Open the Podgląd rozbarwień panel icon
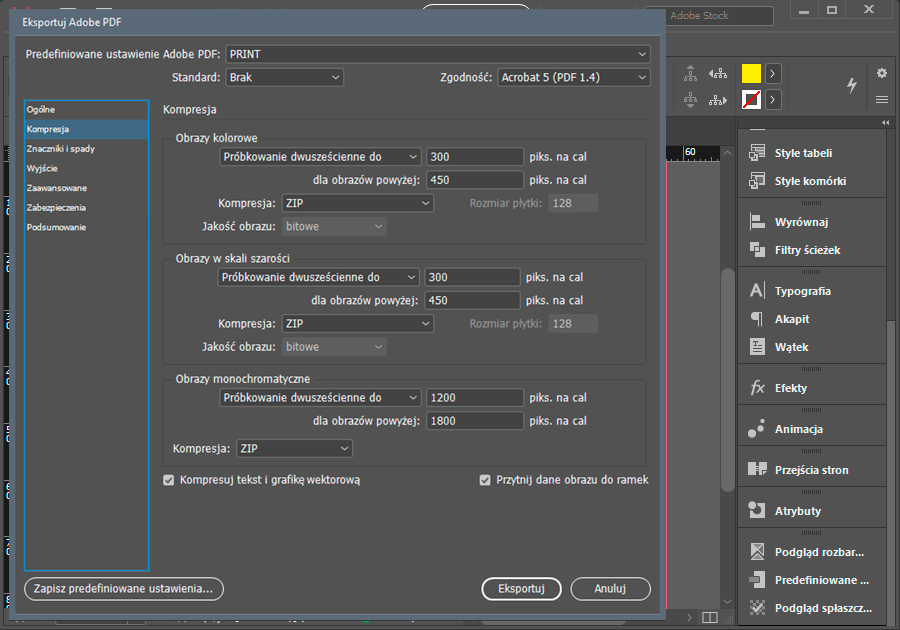Screen dimensions: 900x630 tap(757, 551)
